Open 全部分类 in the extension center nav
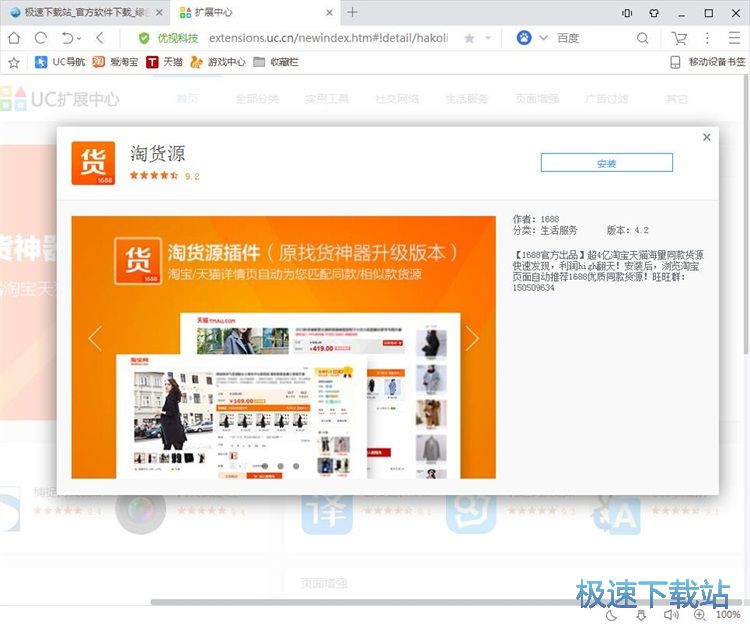Viewport: 750px width, 624px height. point(257,99)
